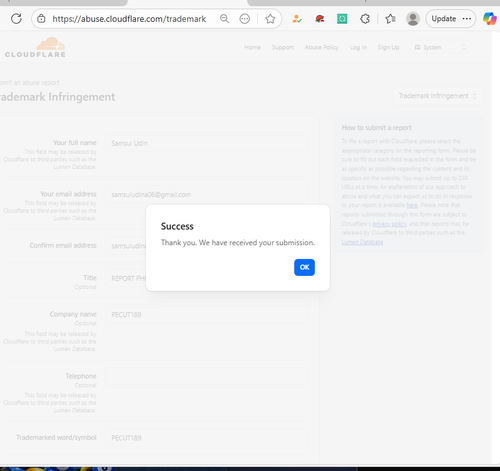
Task: Click the site info lock icon
Action: tap(41, 19)
